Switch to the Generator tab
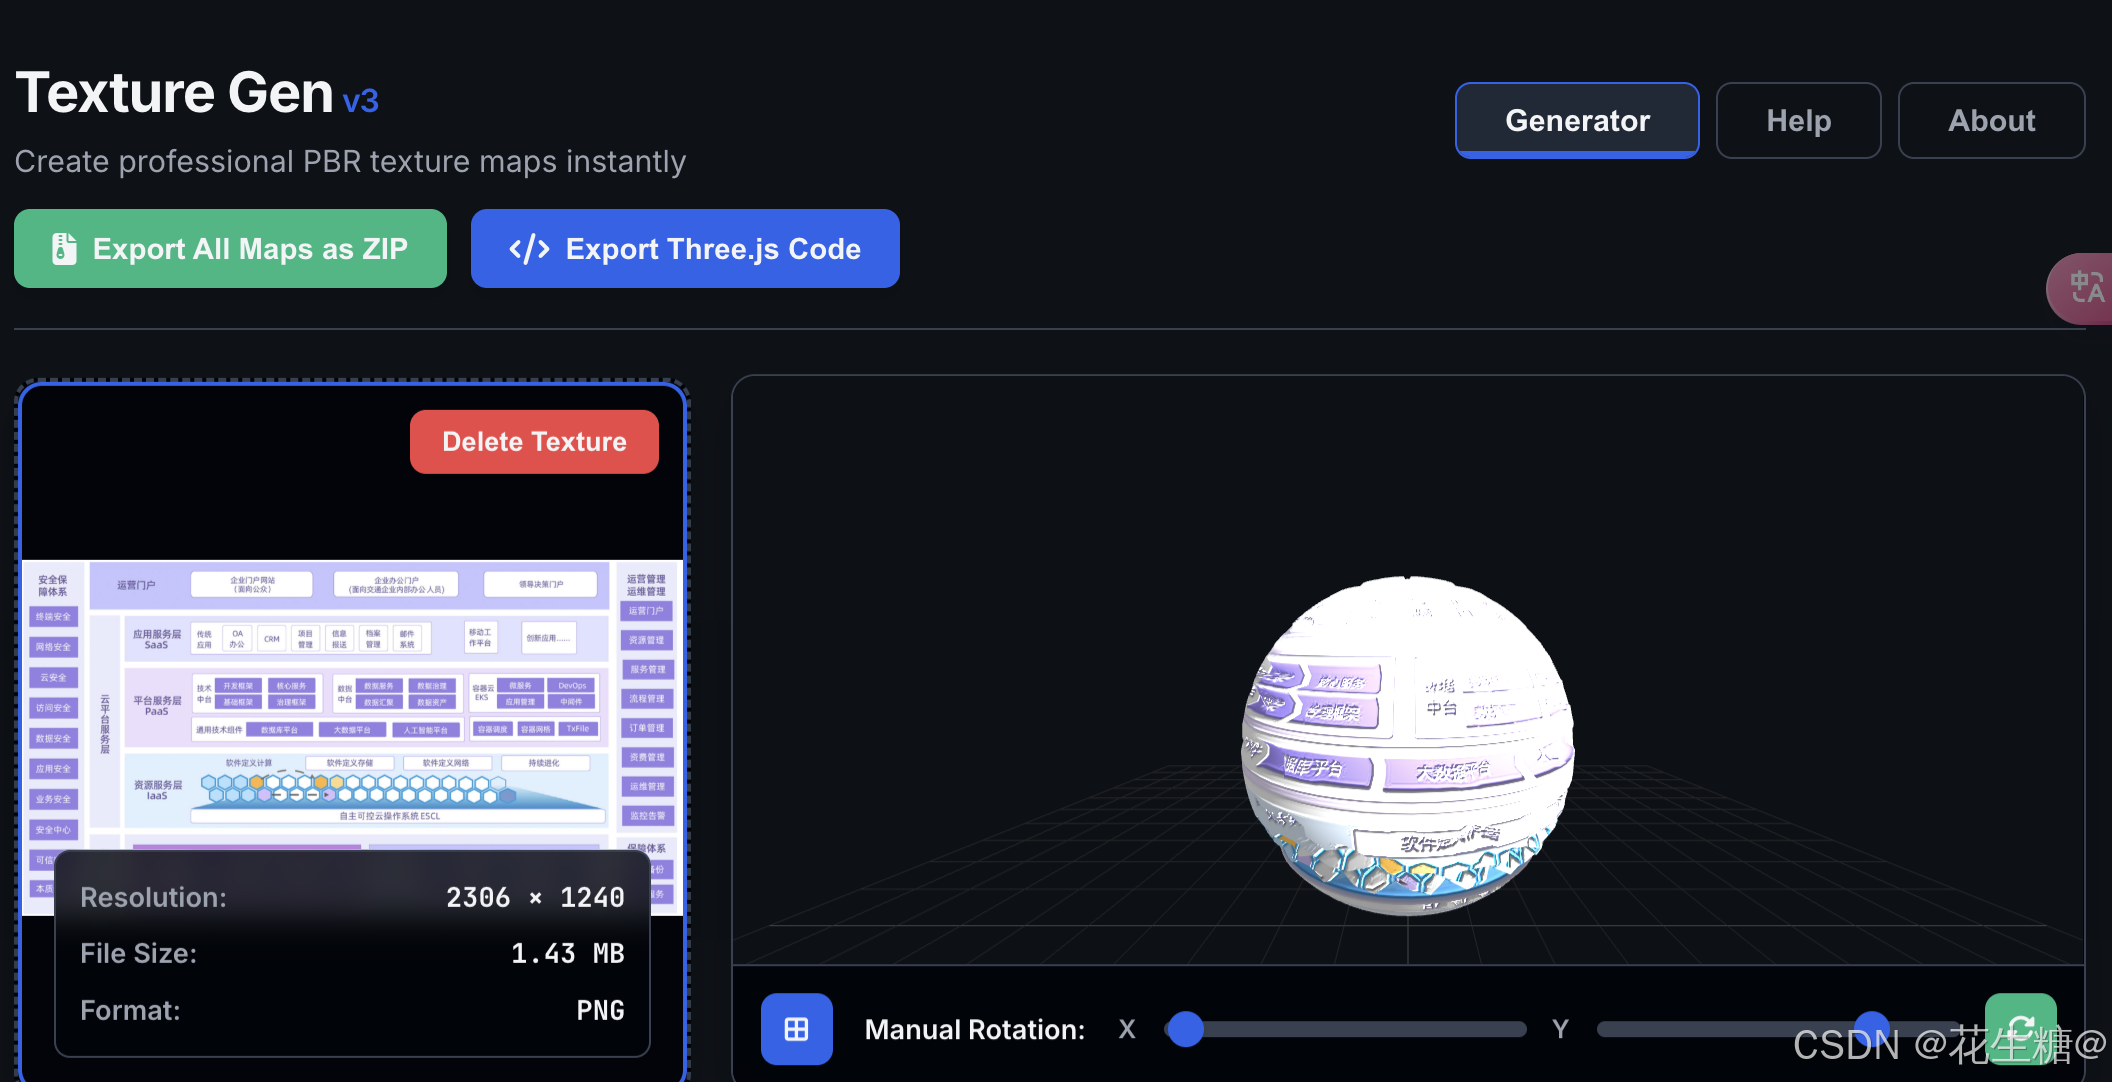 1576,121
